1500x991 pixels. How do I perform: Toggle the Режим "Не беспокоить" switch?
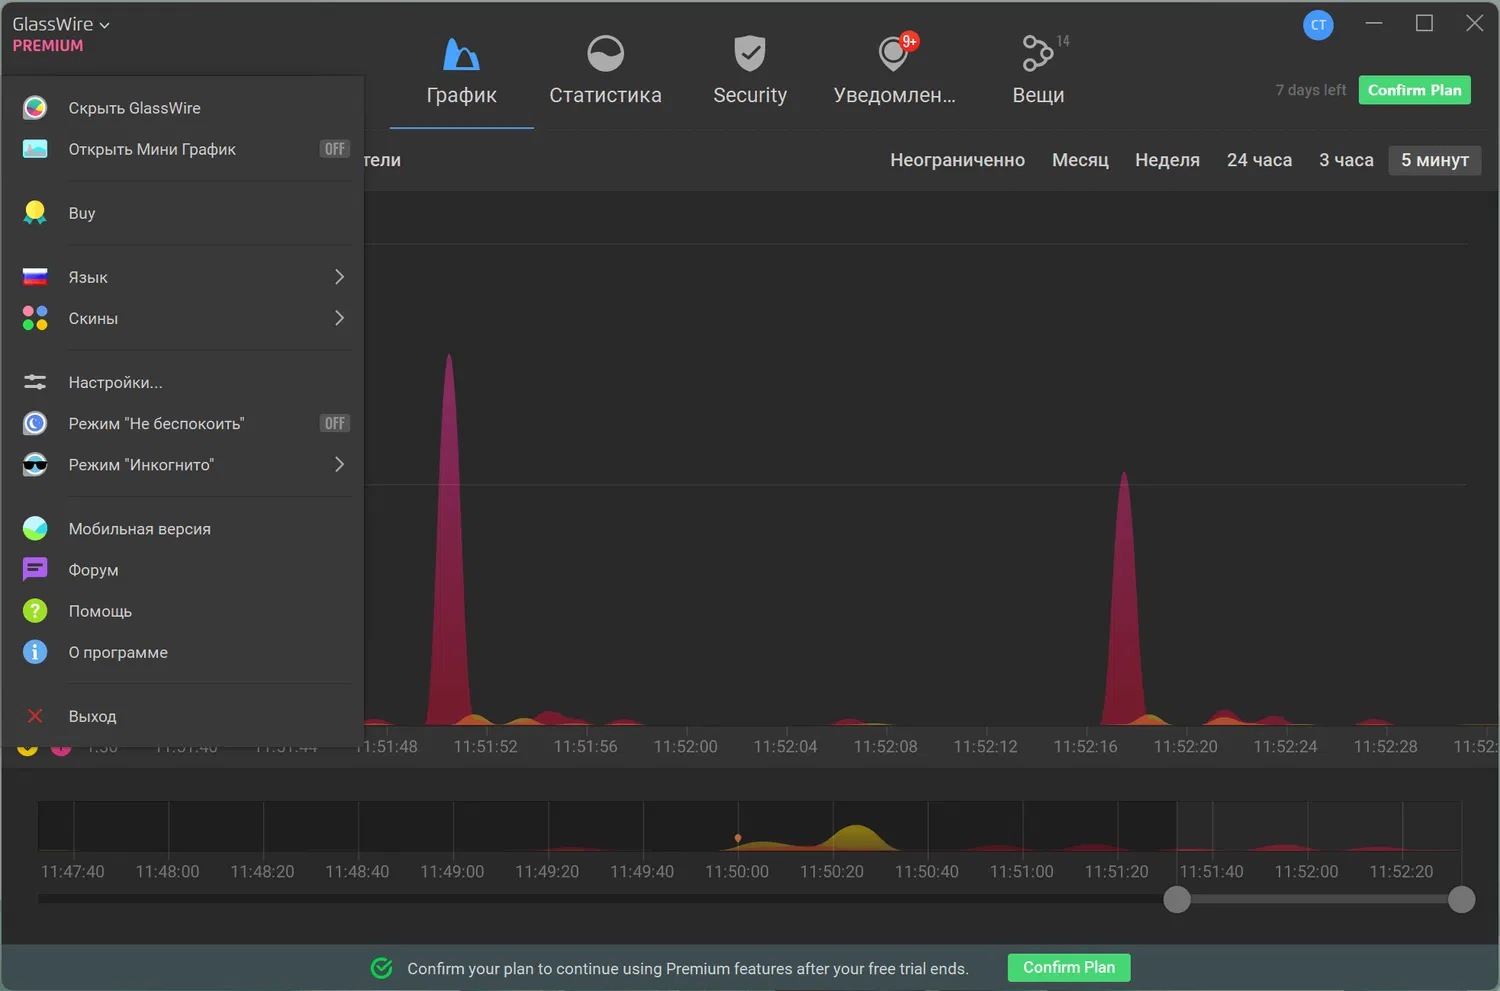coord(334,423)
